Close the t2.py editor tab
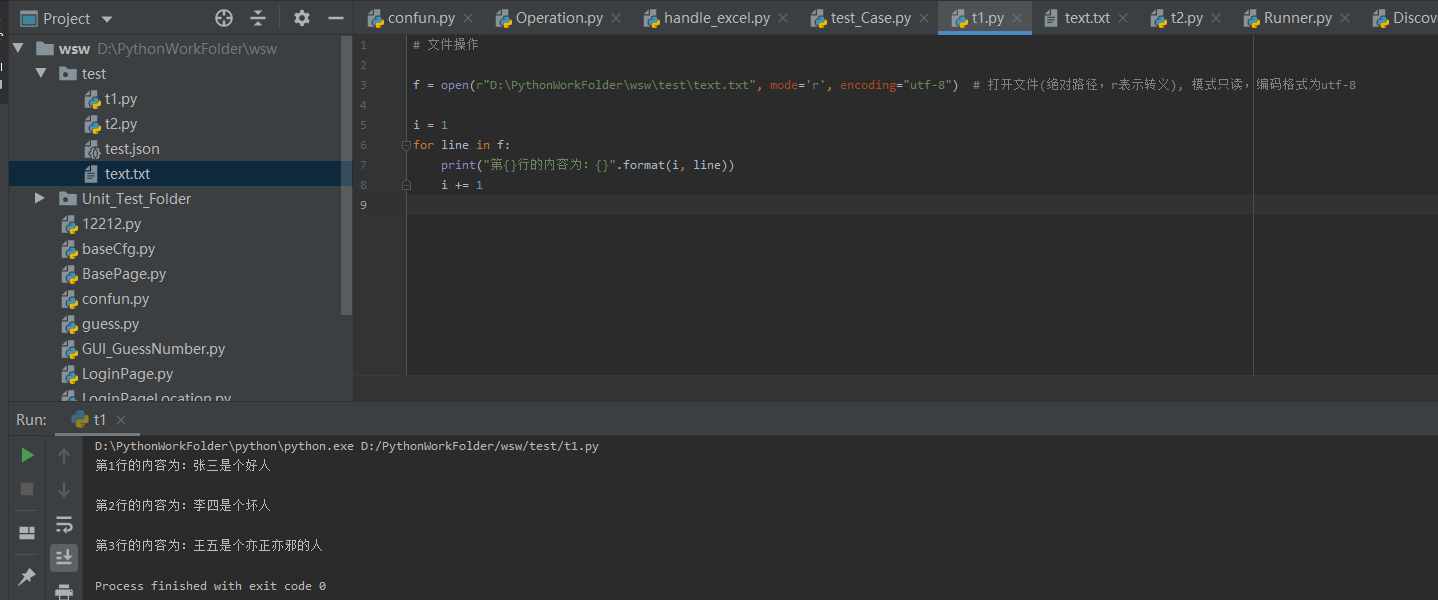1438x600 pixels. coord(1218,18)
